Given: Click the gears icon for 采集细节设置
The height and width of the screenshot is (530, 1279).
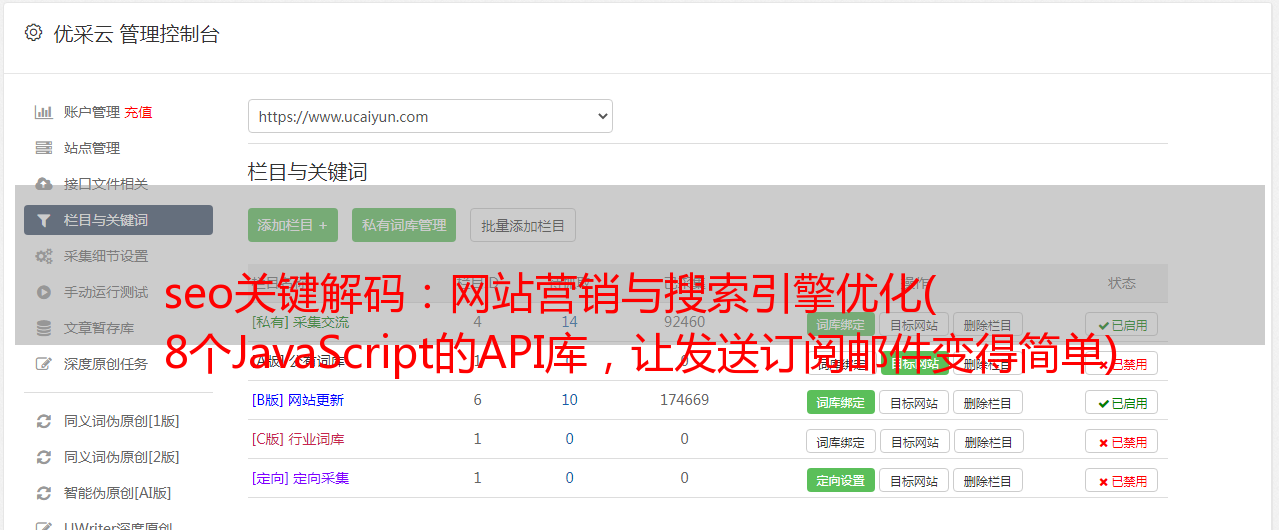Looking at the screenshot, I should (44, 256).
